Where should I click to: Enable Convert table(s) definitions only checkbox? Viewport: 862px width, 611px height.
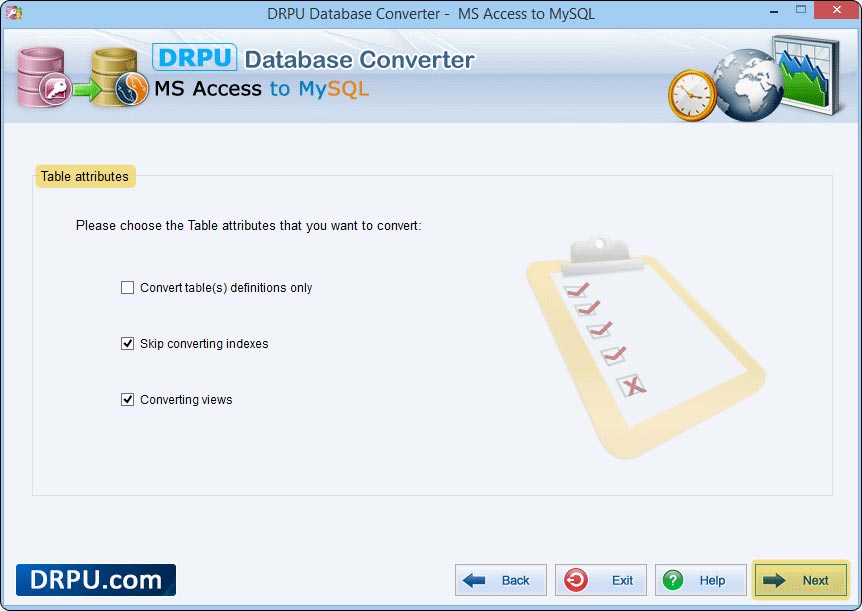pyautogui.click(x=127, y=288)
